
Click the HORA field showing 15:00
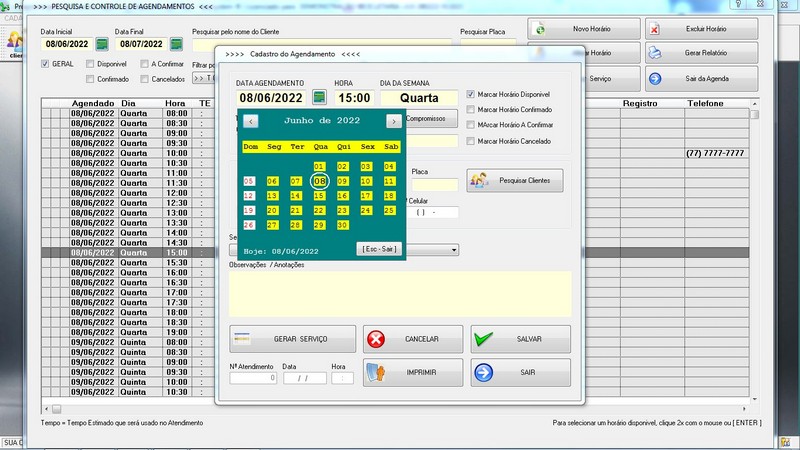point(355,98)
